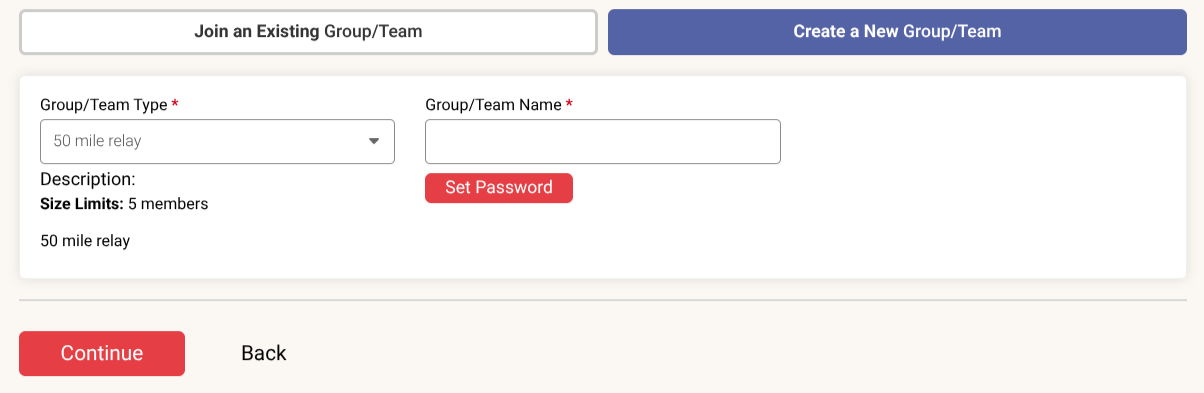Click the Group/Team Type field label
Image resolution: width=1204 pixels, height=393 pixels.
(x=103, y=104)
